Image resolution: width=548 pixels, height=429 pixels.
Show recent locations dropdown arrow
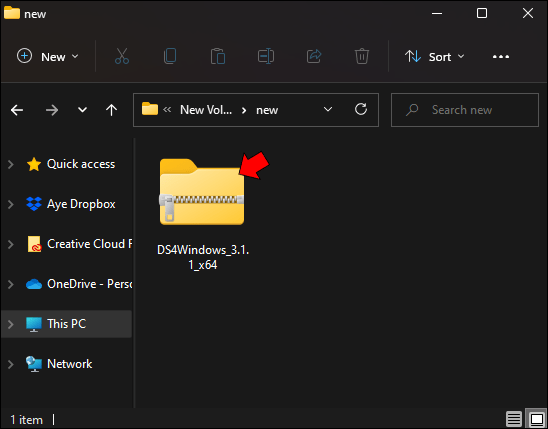tap(82, 110)
